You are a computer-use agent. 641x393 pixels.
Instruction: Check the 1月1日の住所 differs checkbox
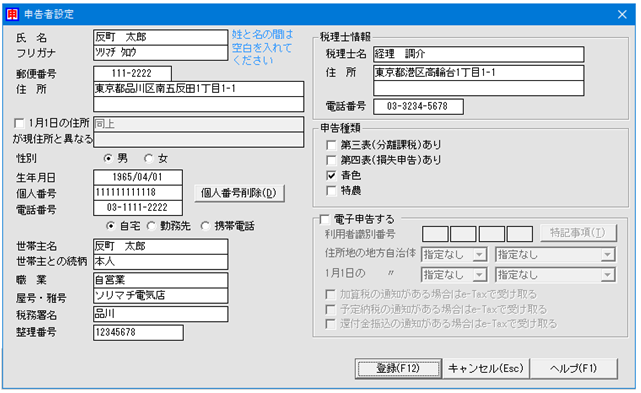pyautogui.click(x=19, y=123)
